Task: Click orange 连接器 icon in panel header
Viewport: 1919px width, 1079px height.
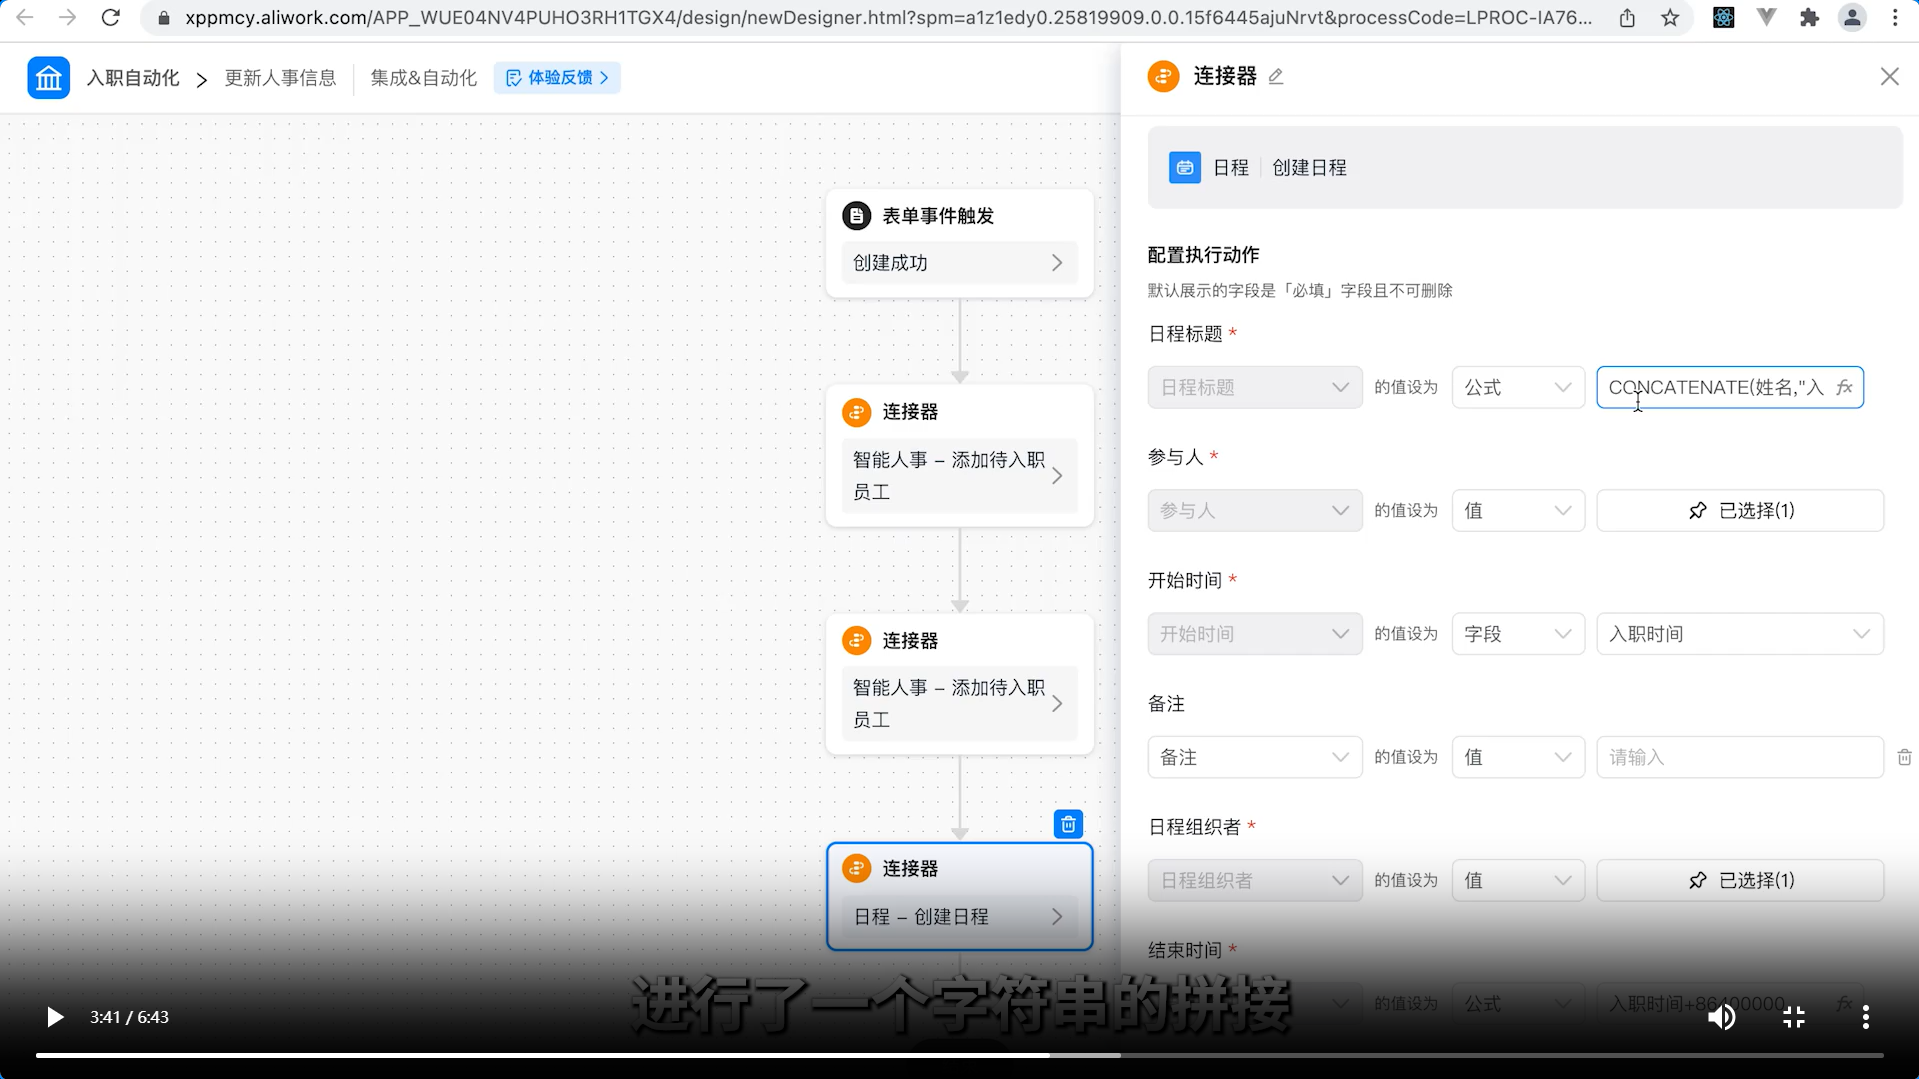Action: click(1163, 76)
